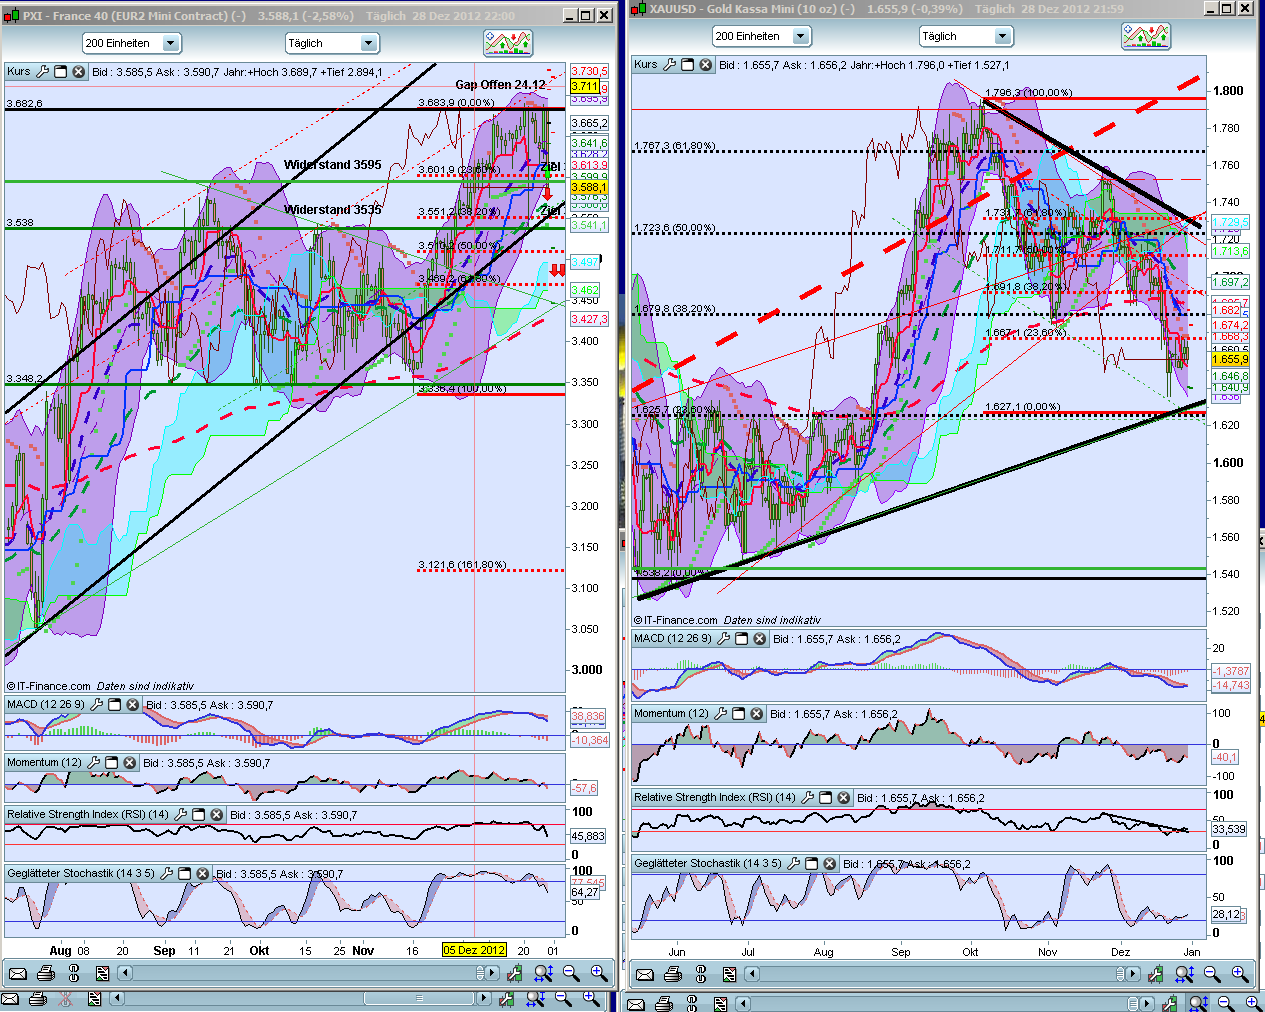Click the link chain icon in XAUUSD toolbar
Image resolution: width=1265 pixels, height=1012 pixels.
[701, 974]
